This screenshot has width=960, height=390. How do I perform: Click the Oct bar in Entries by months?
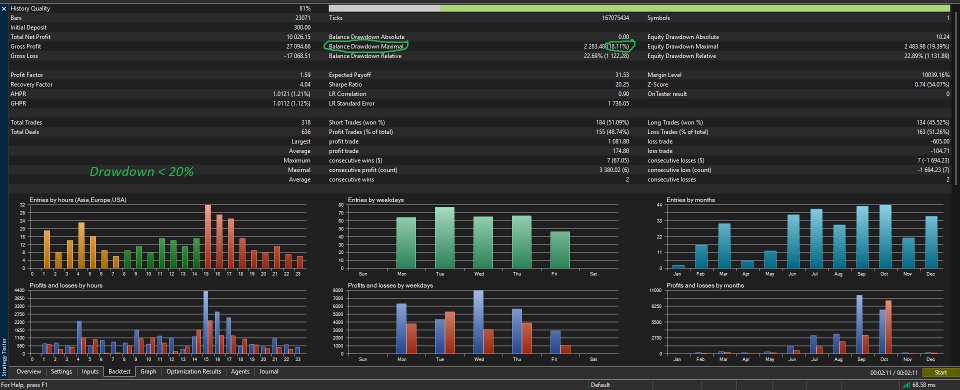coord(885,236)
